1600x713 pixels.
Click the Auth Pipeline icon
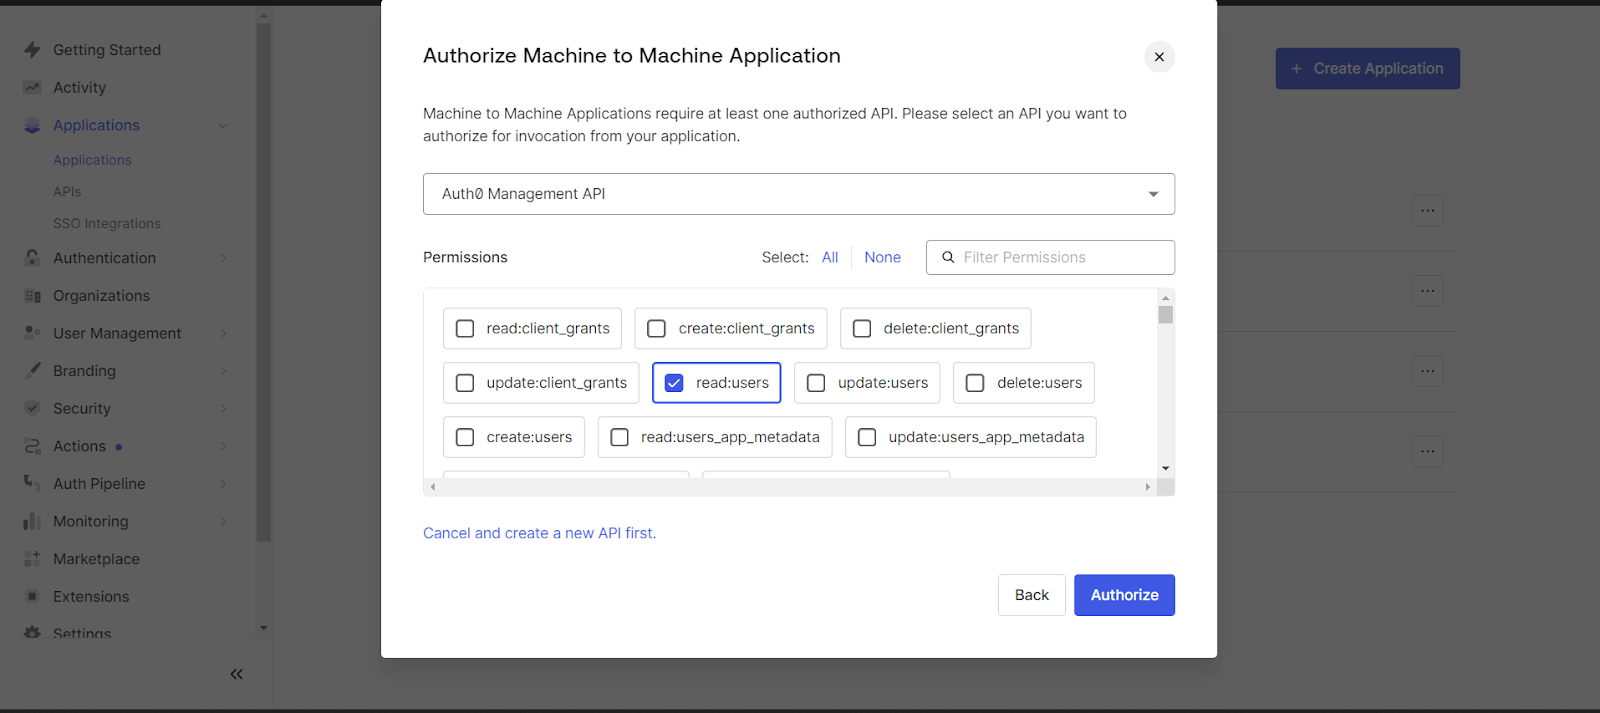32,484
